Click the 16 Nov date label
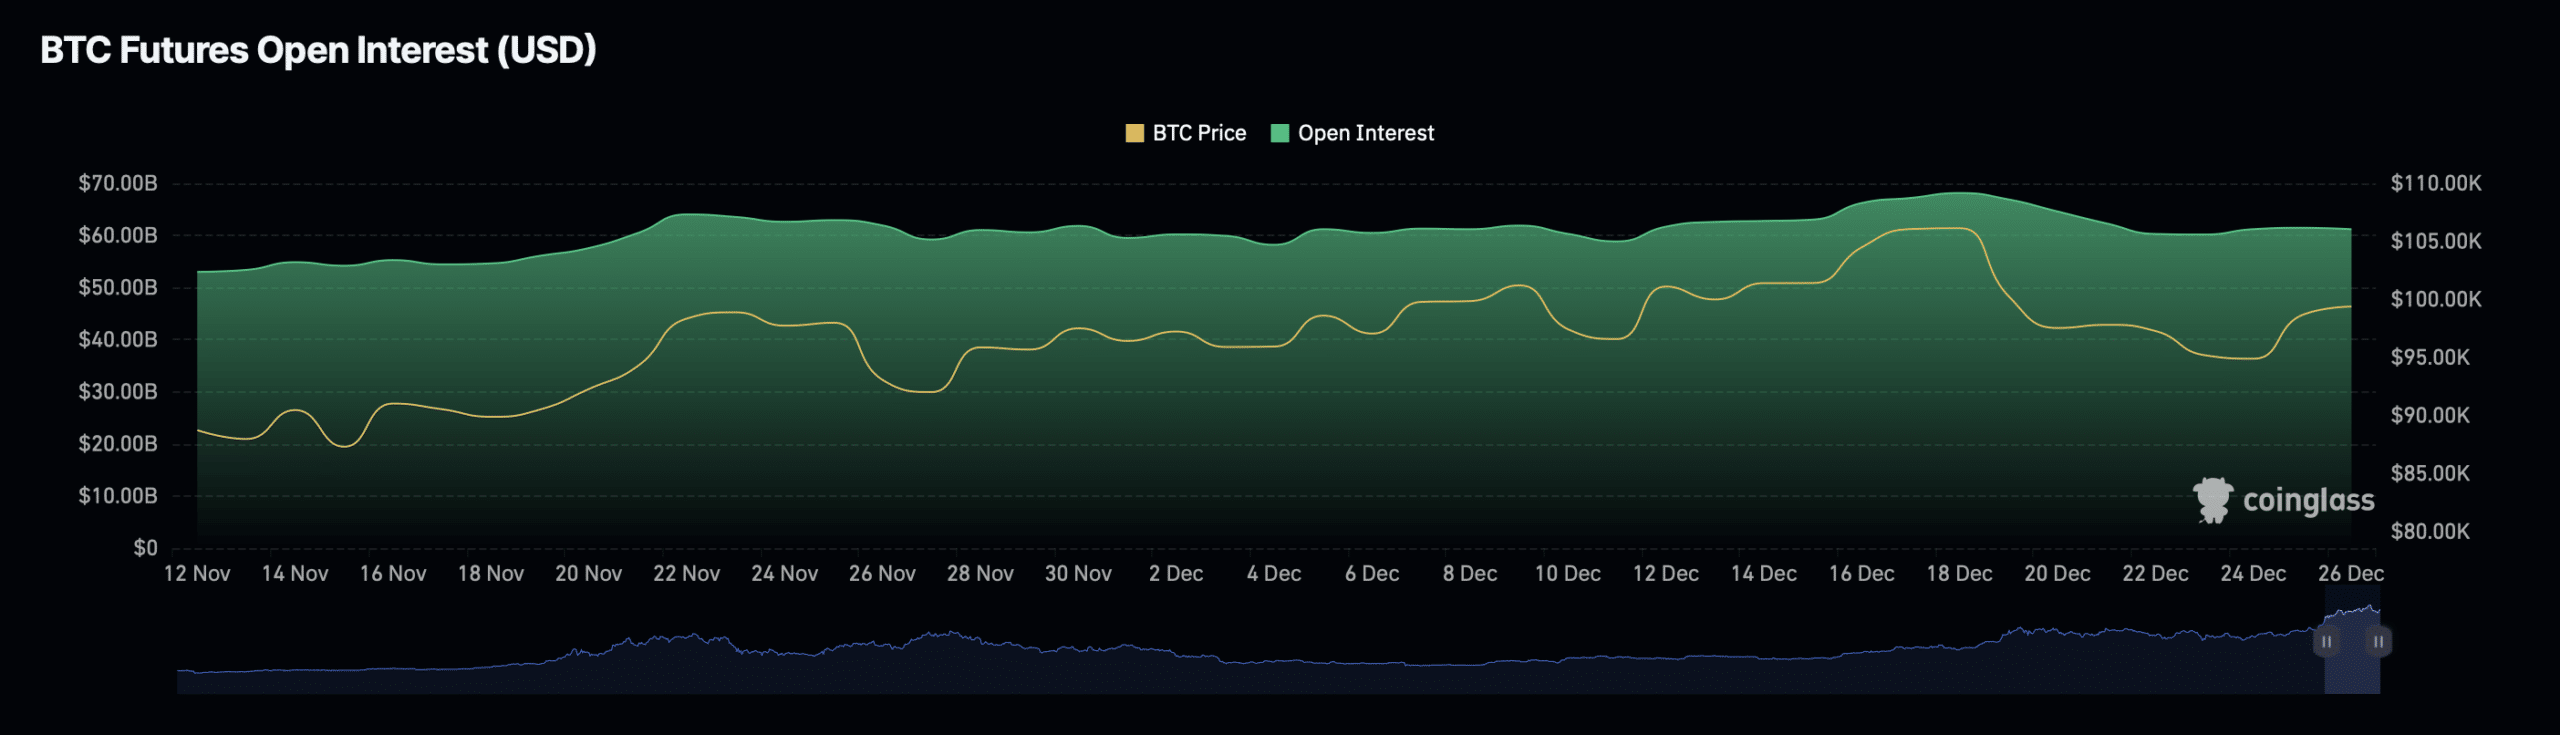This screenshot has height=735, width=2560. pos(393,574)
